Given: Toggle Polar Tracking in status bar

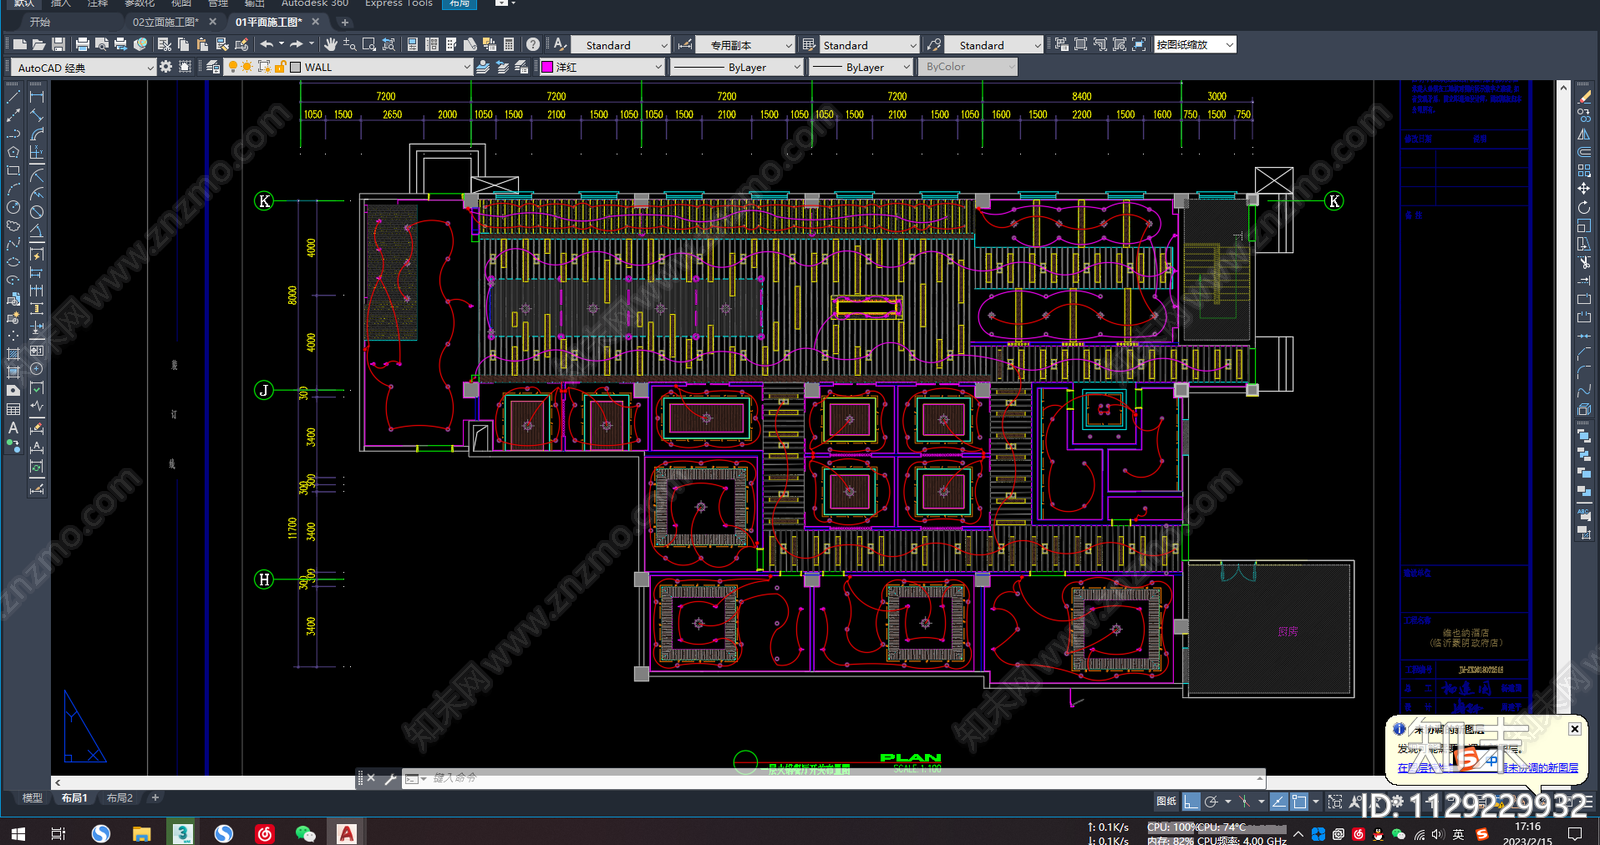Looking at the screenshot, I should tap(1211, 801).
